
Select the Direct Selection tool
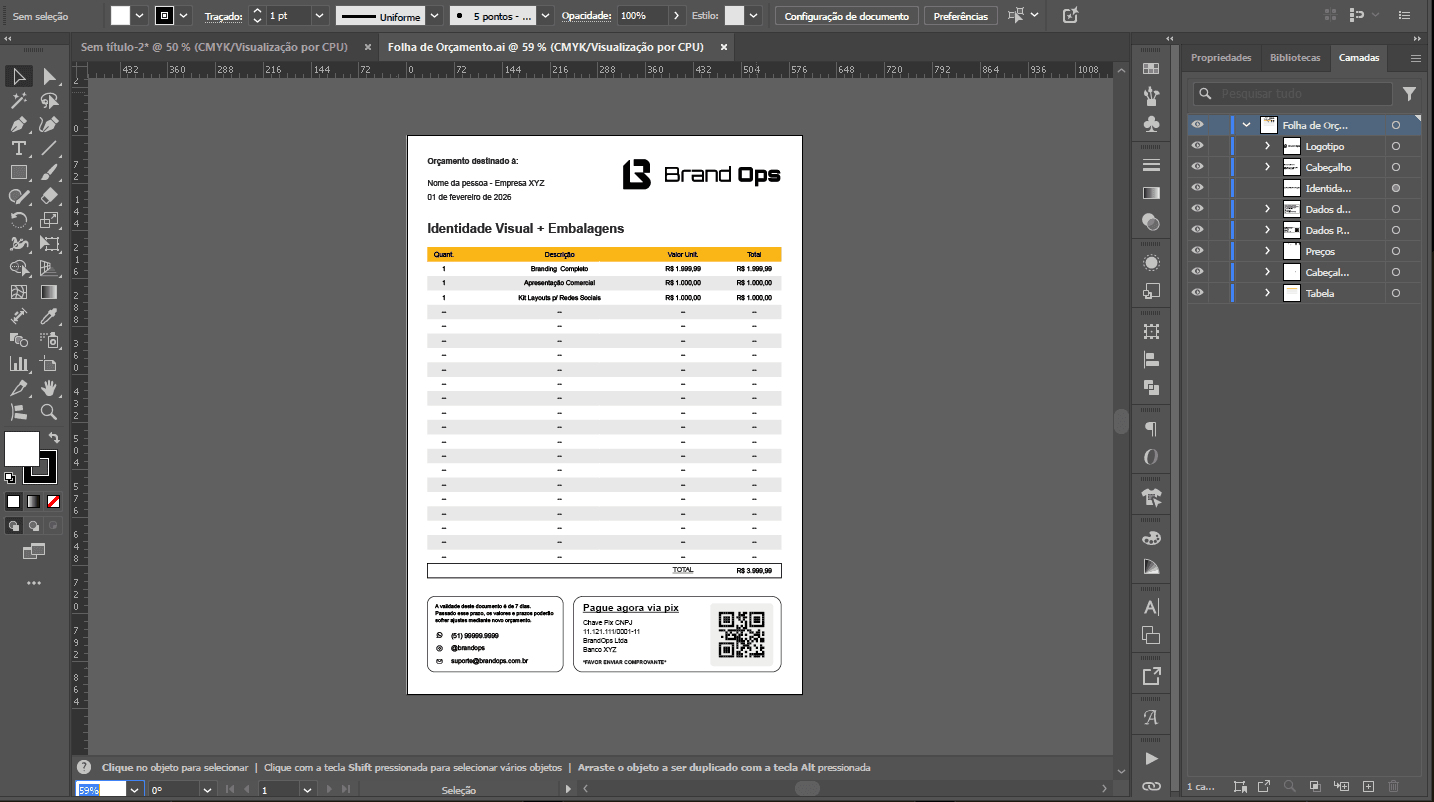pos(49,77)
